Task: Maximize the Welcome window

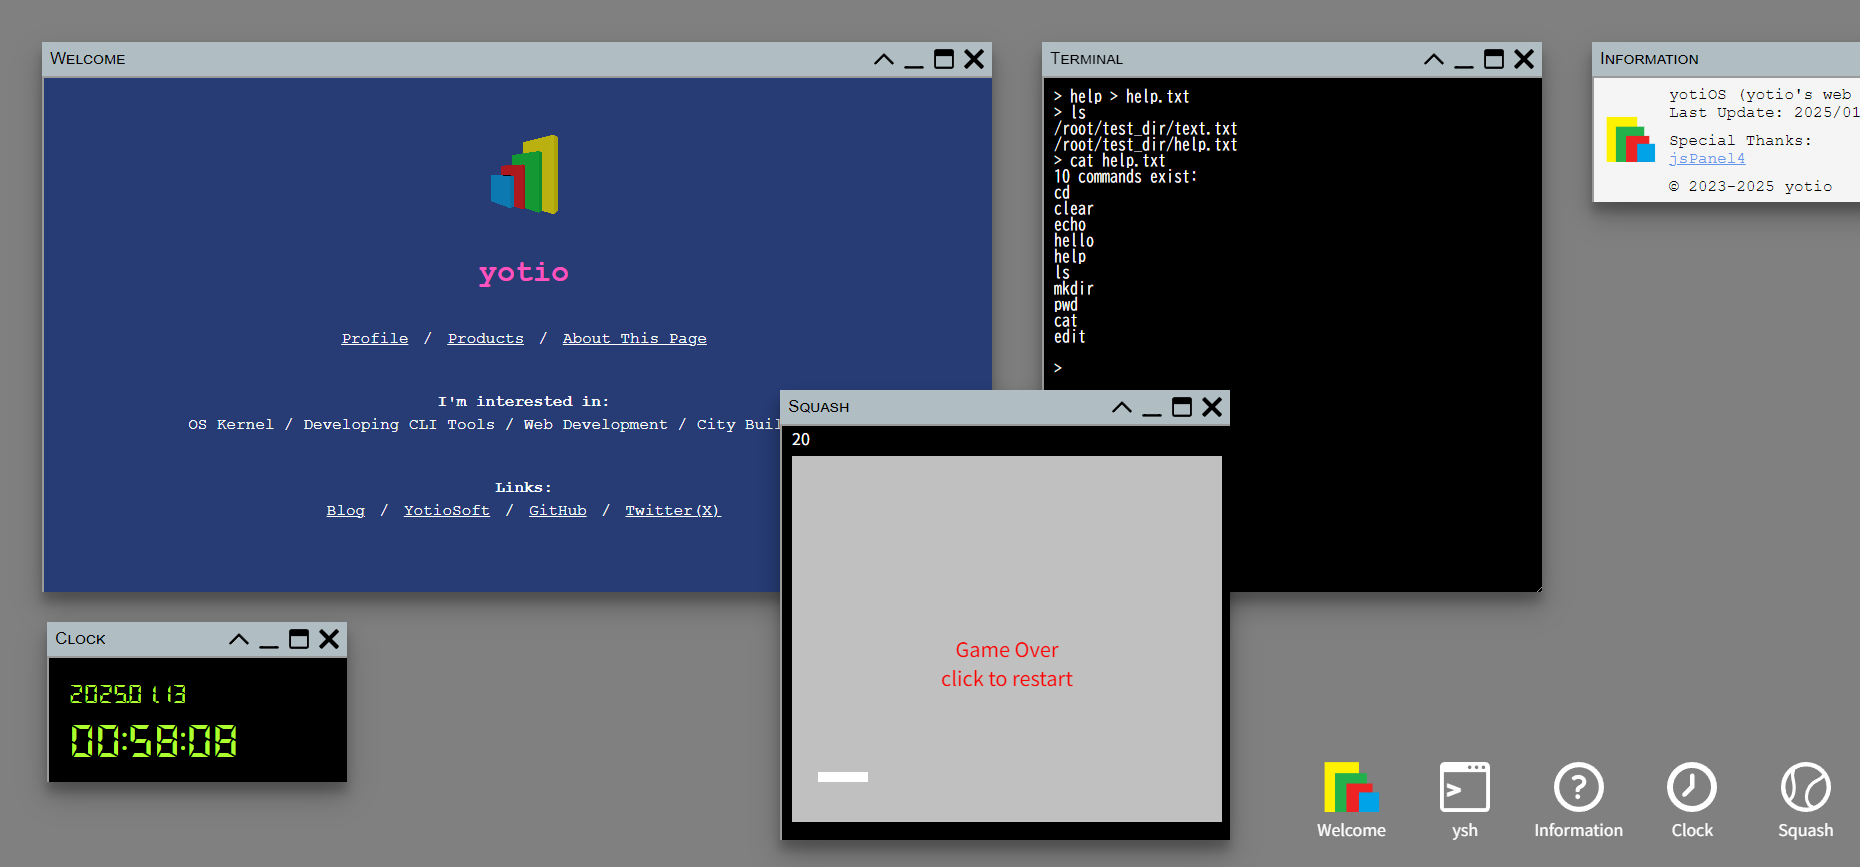Action: 944,59
